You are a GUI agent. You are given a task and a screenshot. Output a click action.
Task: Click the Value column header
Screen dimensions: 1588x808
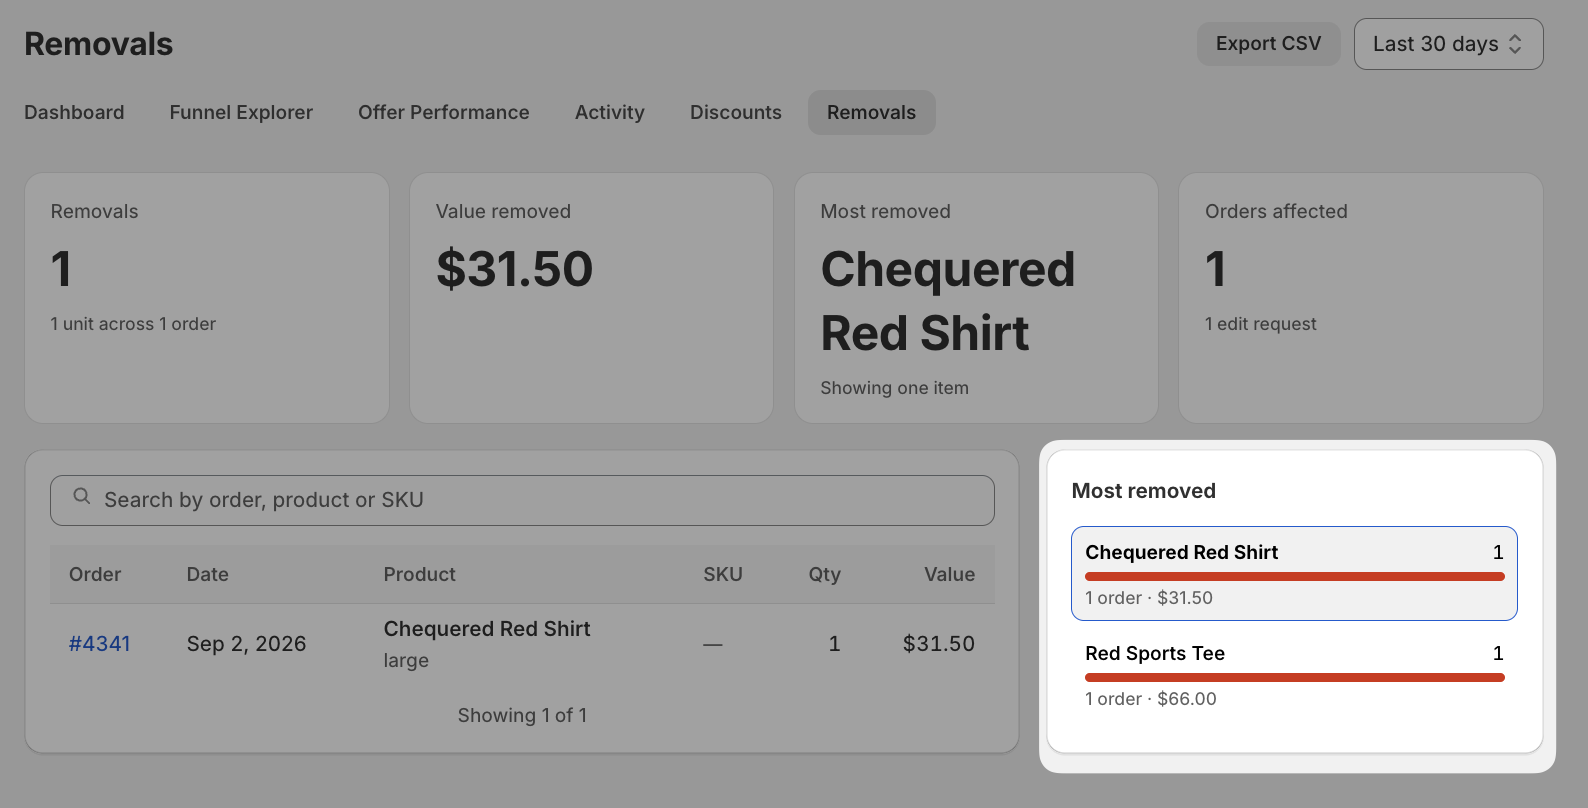click(948, 574)
